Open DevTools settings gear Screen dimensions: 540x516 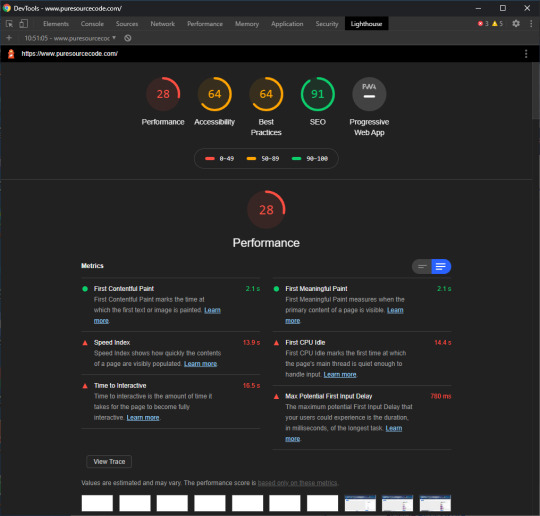pyautogui.click(x=516, y=24)
